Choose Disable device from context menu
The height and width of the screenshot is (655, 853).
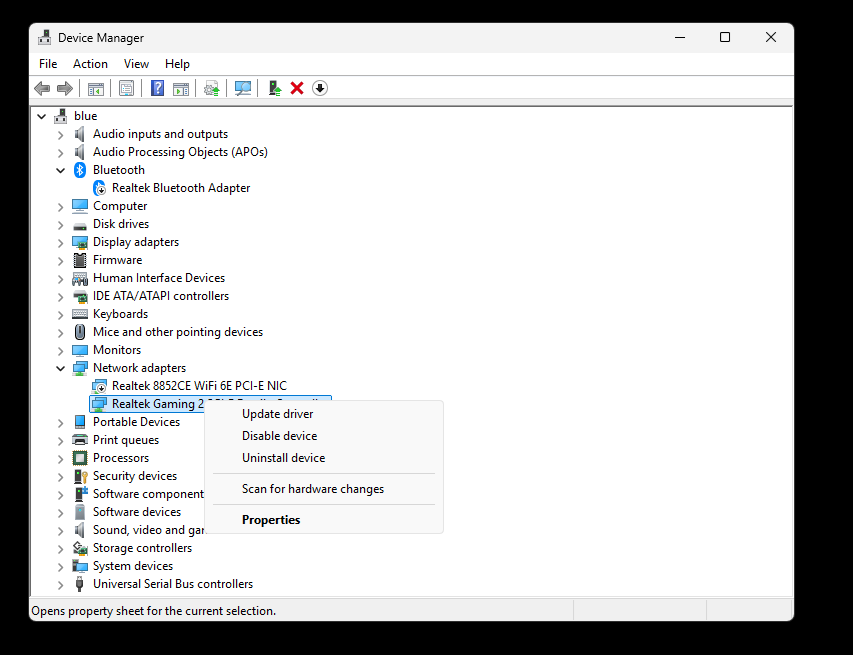[324, 436]
